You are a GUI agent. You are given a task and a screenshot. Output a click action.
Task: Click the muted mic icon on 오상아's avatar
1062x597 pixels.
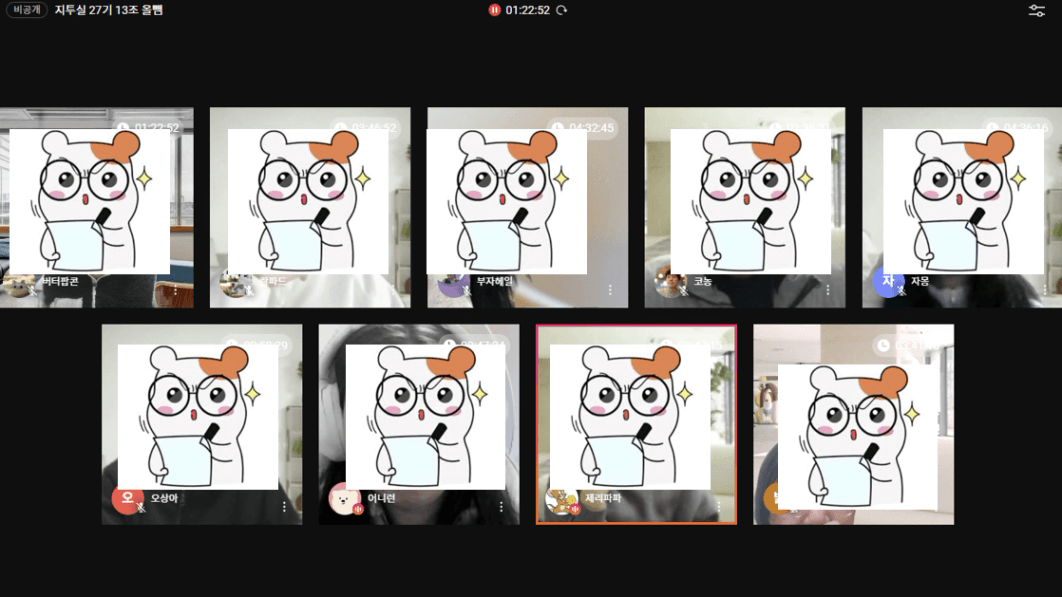click(141, 508)
